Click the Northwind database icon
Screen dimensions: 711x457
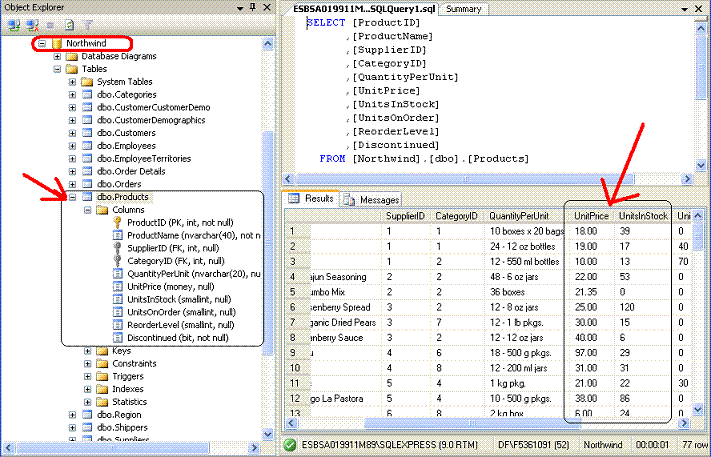pos(57,43)
